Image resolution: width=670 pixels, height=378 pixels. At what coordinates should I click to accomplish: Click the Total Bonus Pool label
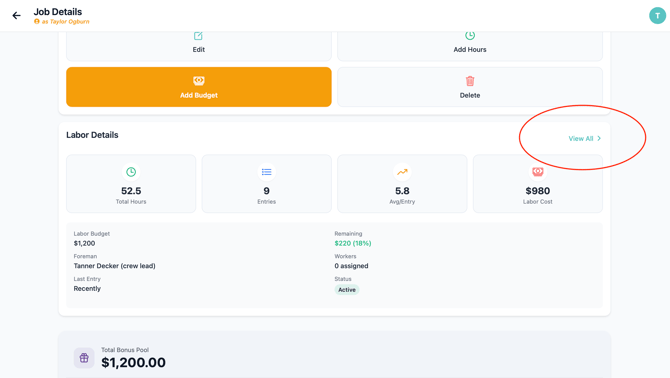(125, 350)
